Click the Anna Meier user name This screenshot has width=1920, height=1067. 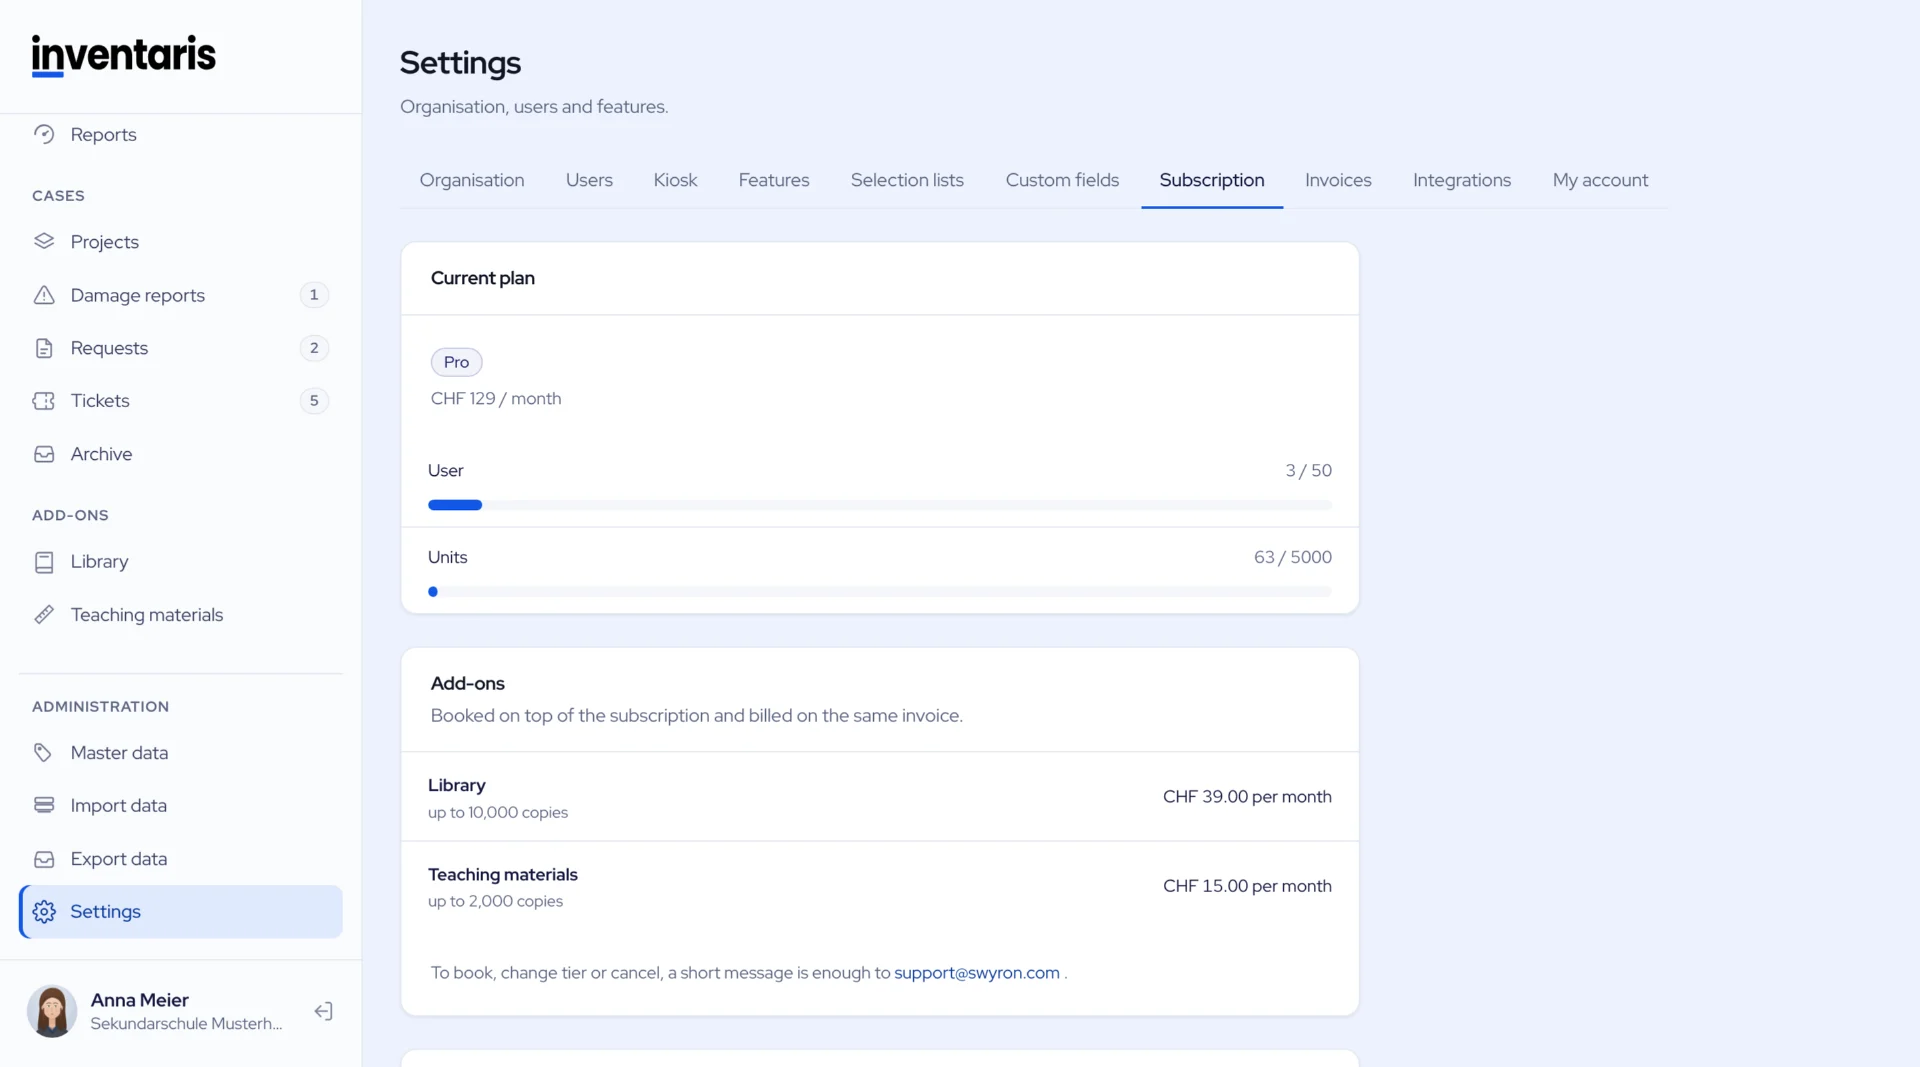pos(140,1000)
